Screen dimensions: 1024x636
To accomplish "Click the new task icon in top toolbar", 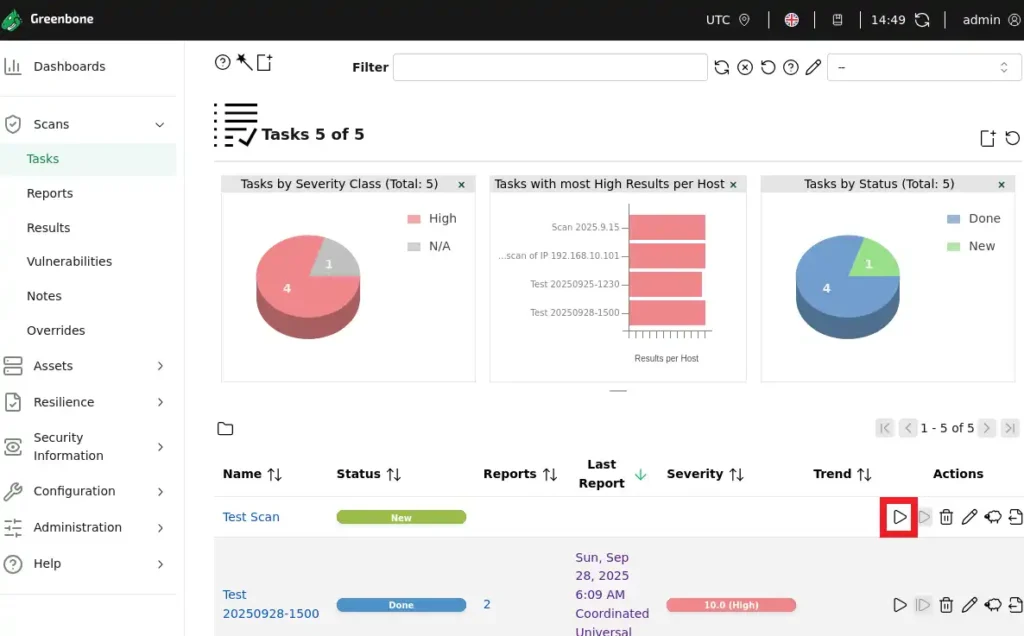I will [264, 63].
